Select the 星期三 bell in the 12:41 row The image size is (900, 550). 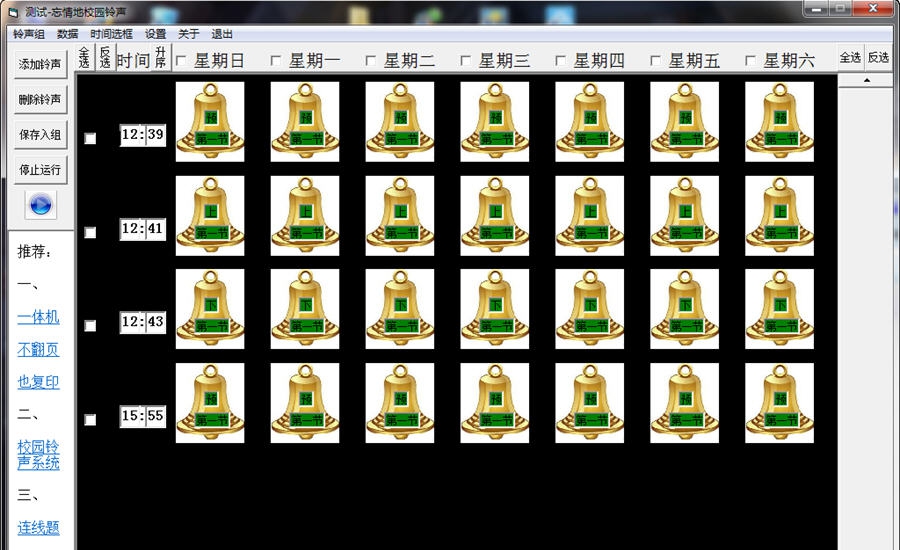click(495, 216)
